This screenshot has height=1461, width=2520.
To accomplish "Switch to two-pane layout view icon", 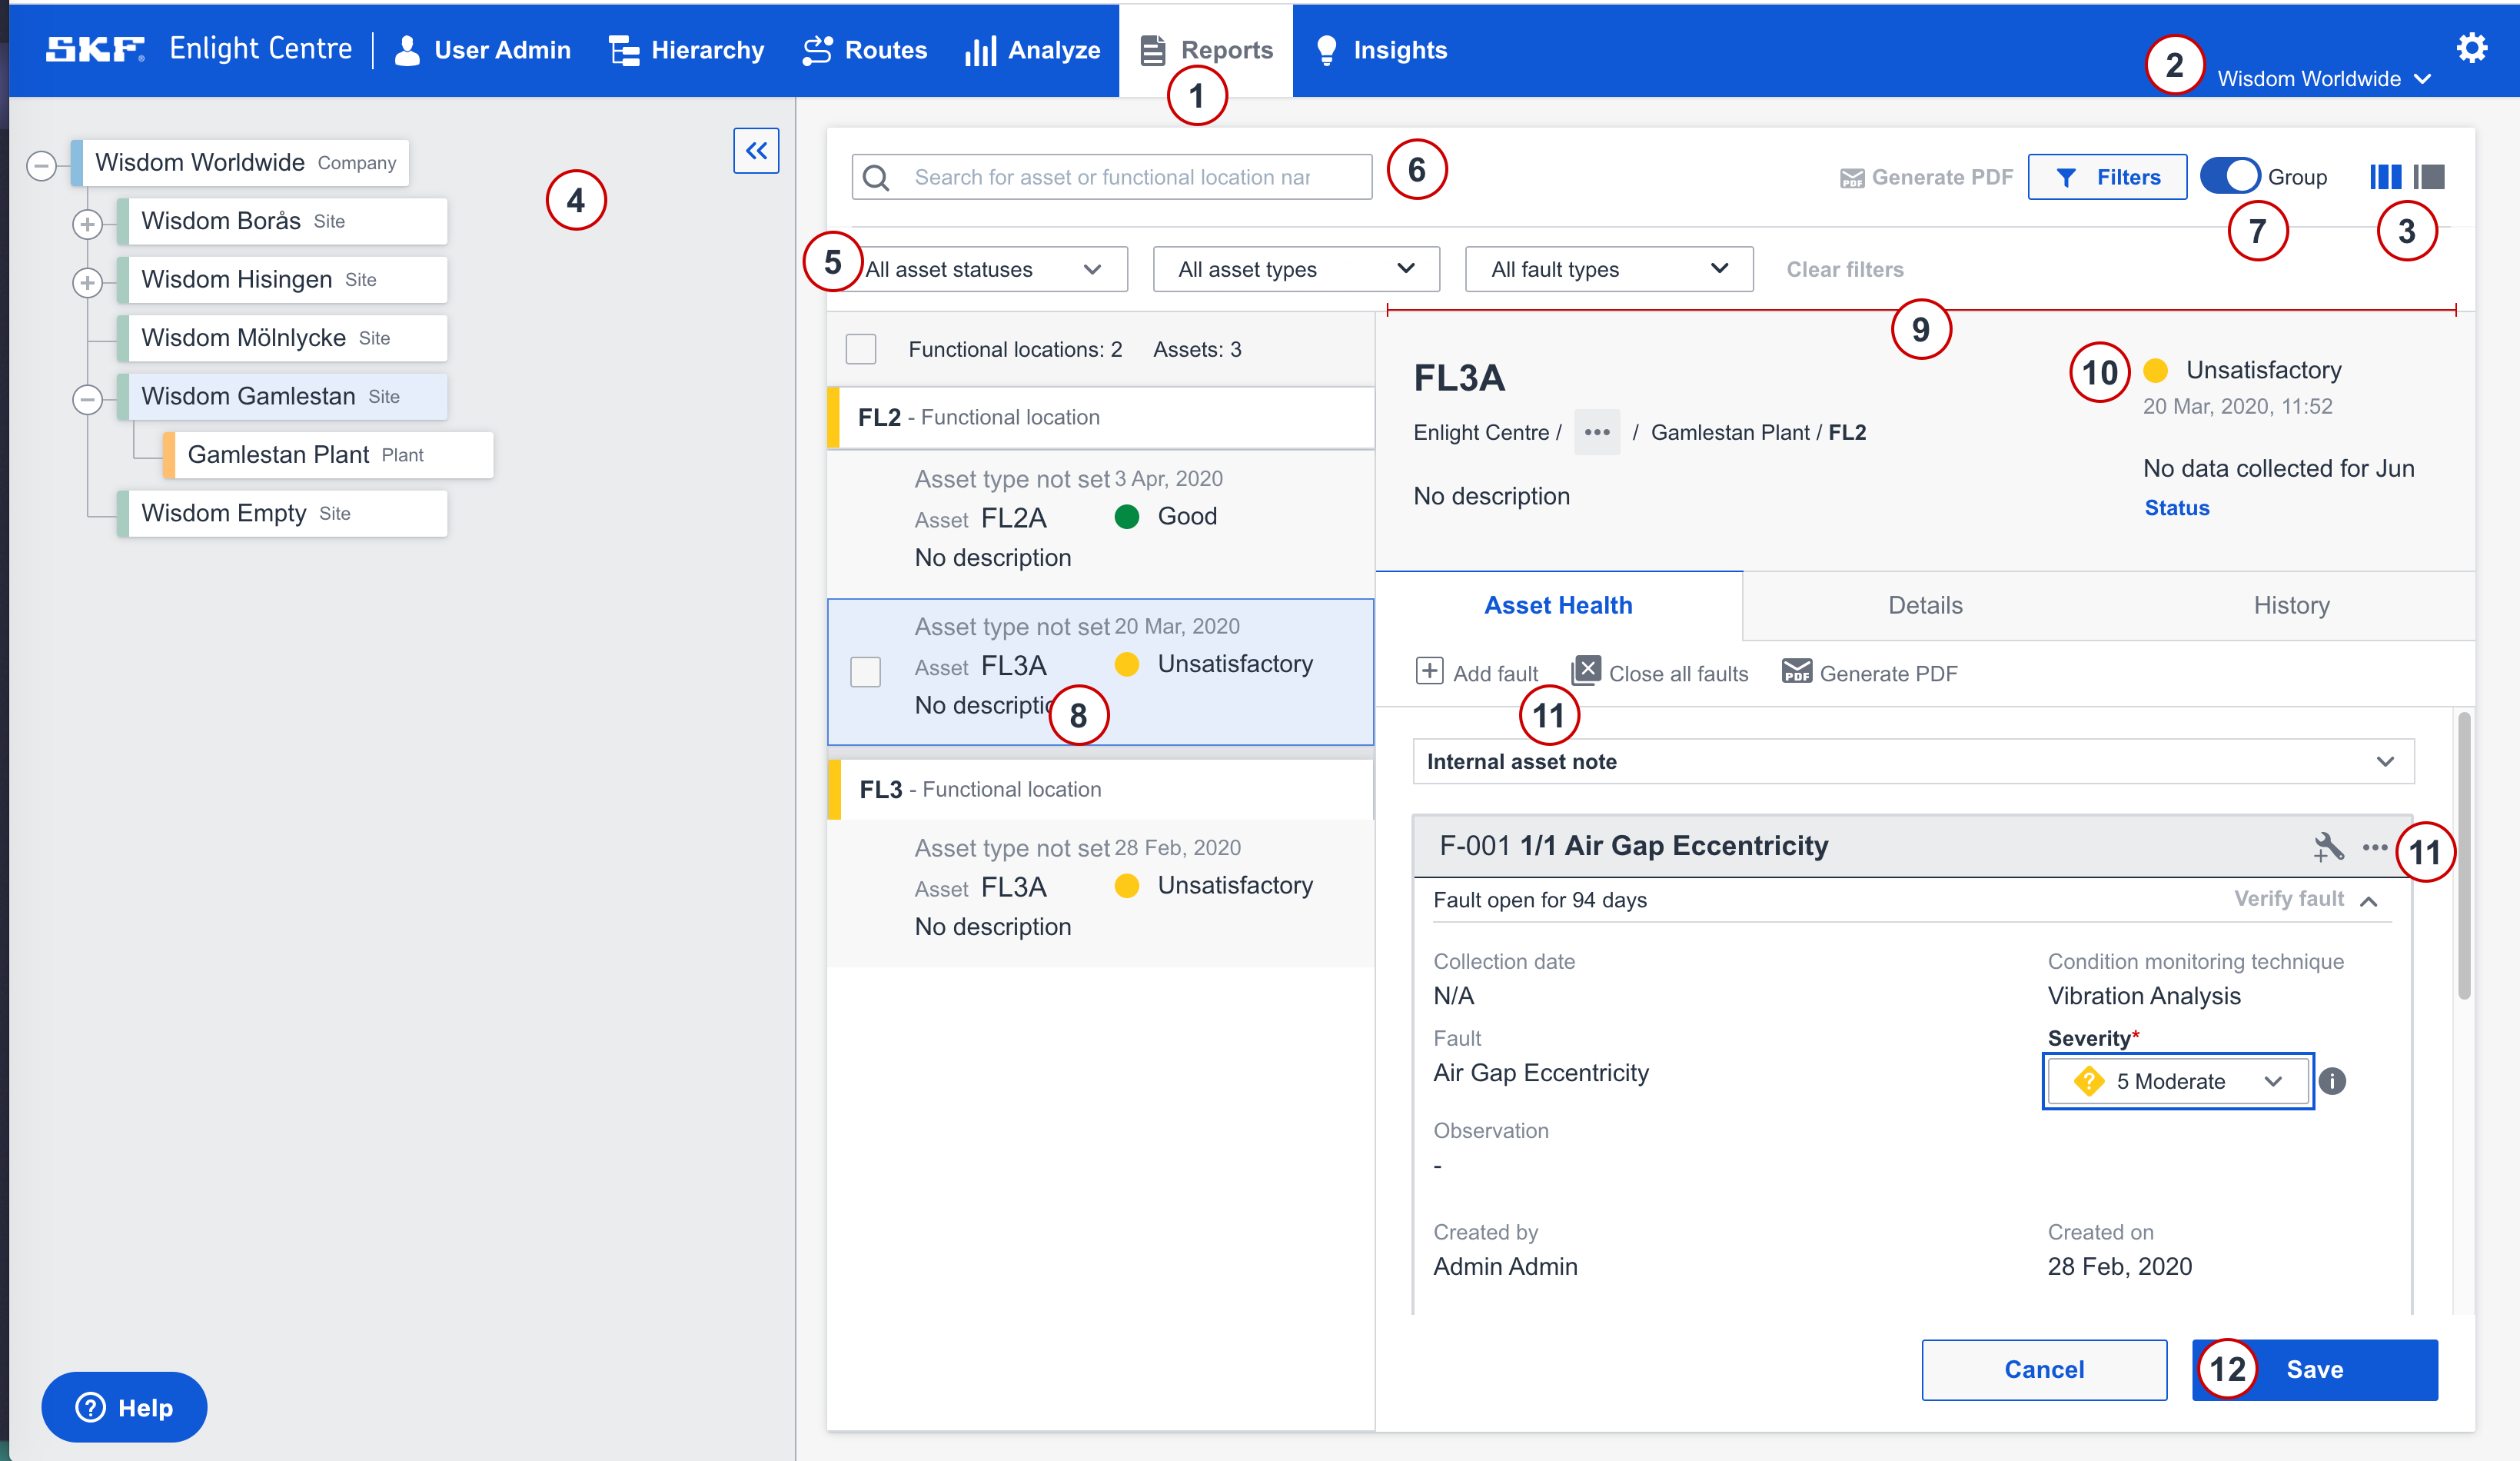I will tap(2429, 177).
